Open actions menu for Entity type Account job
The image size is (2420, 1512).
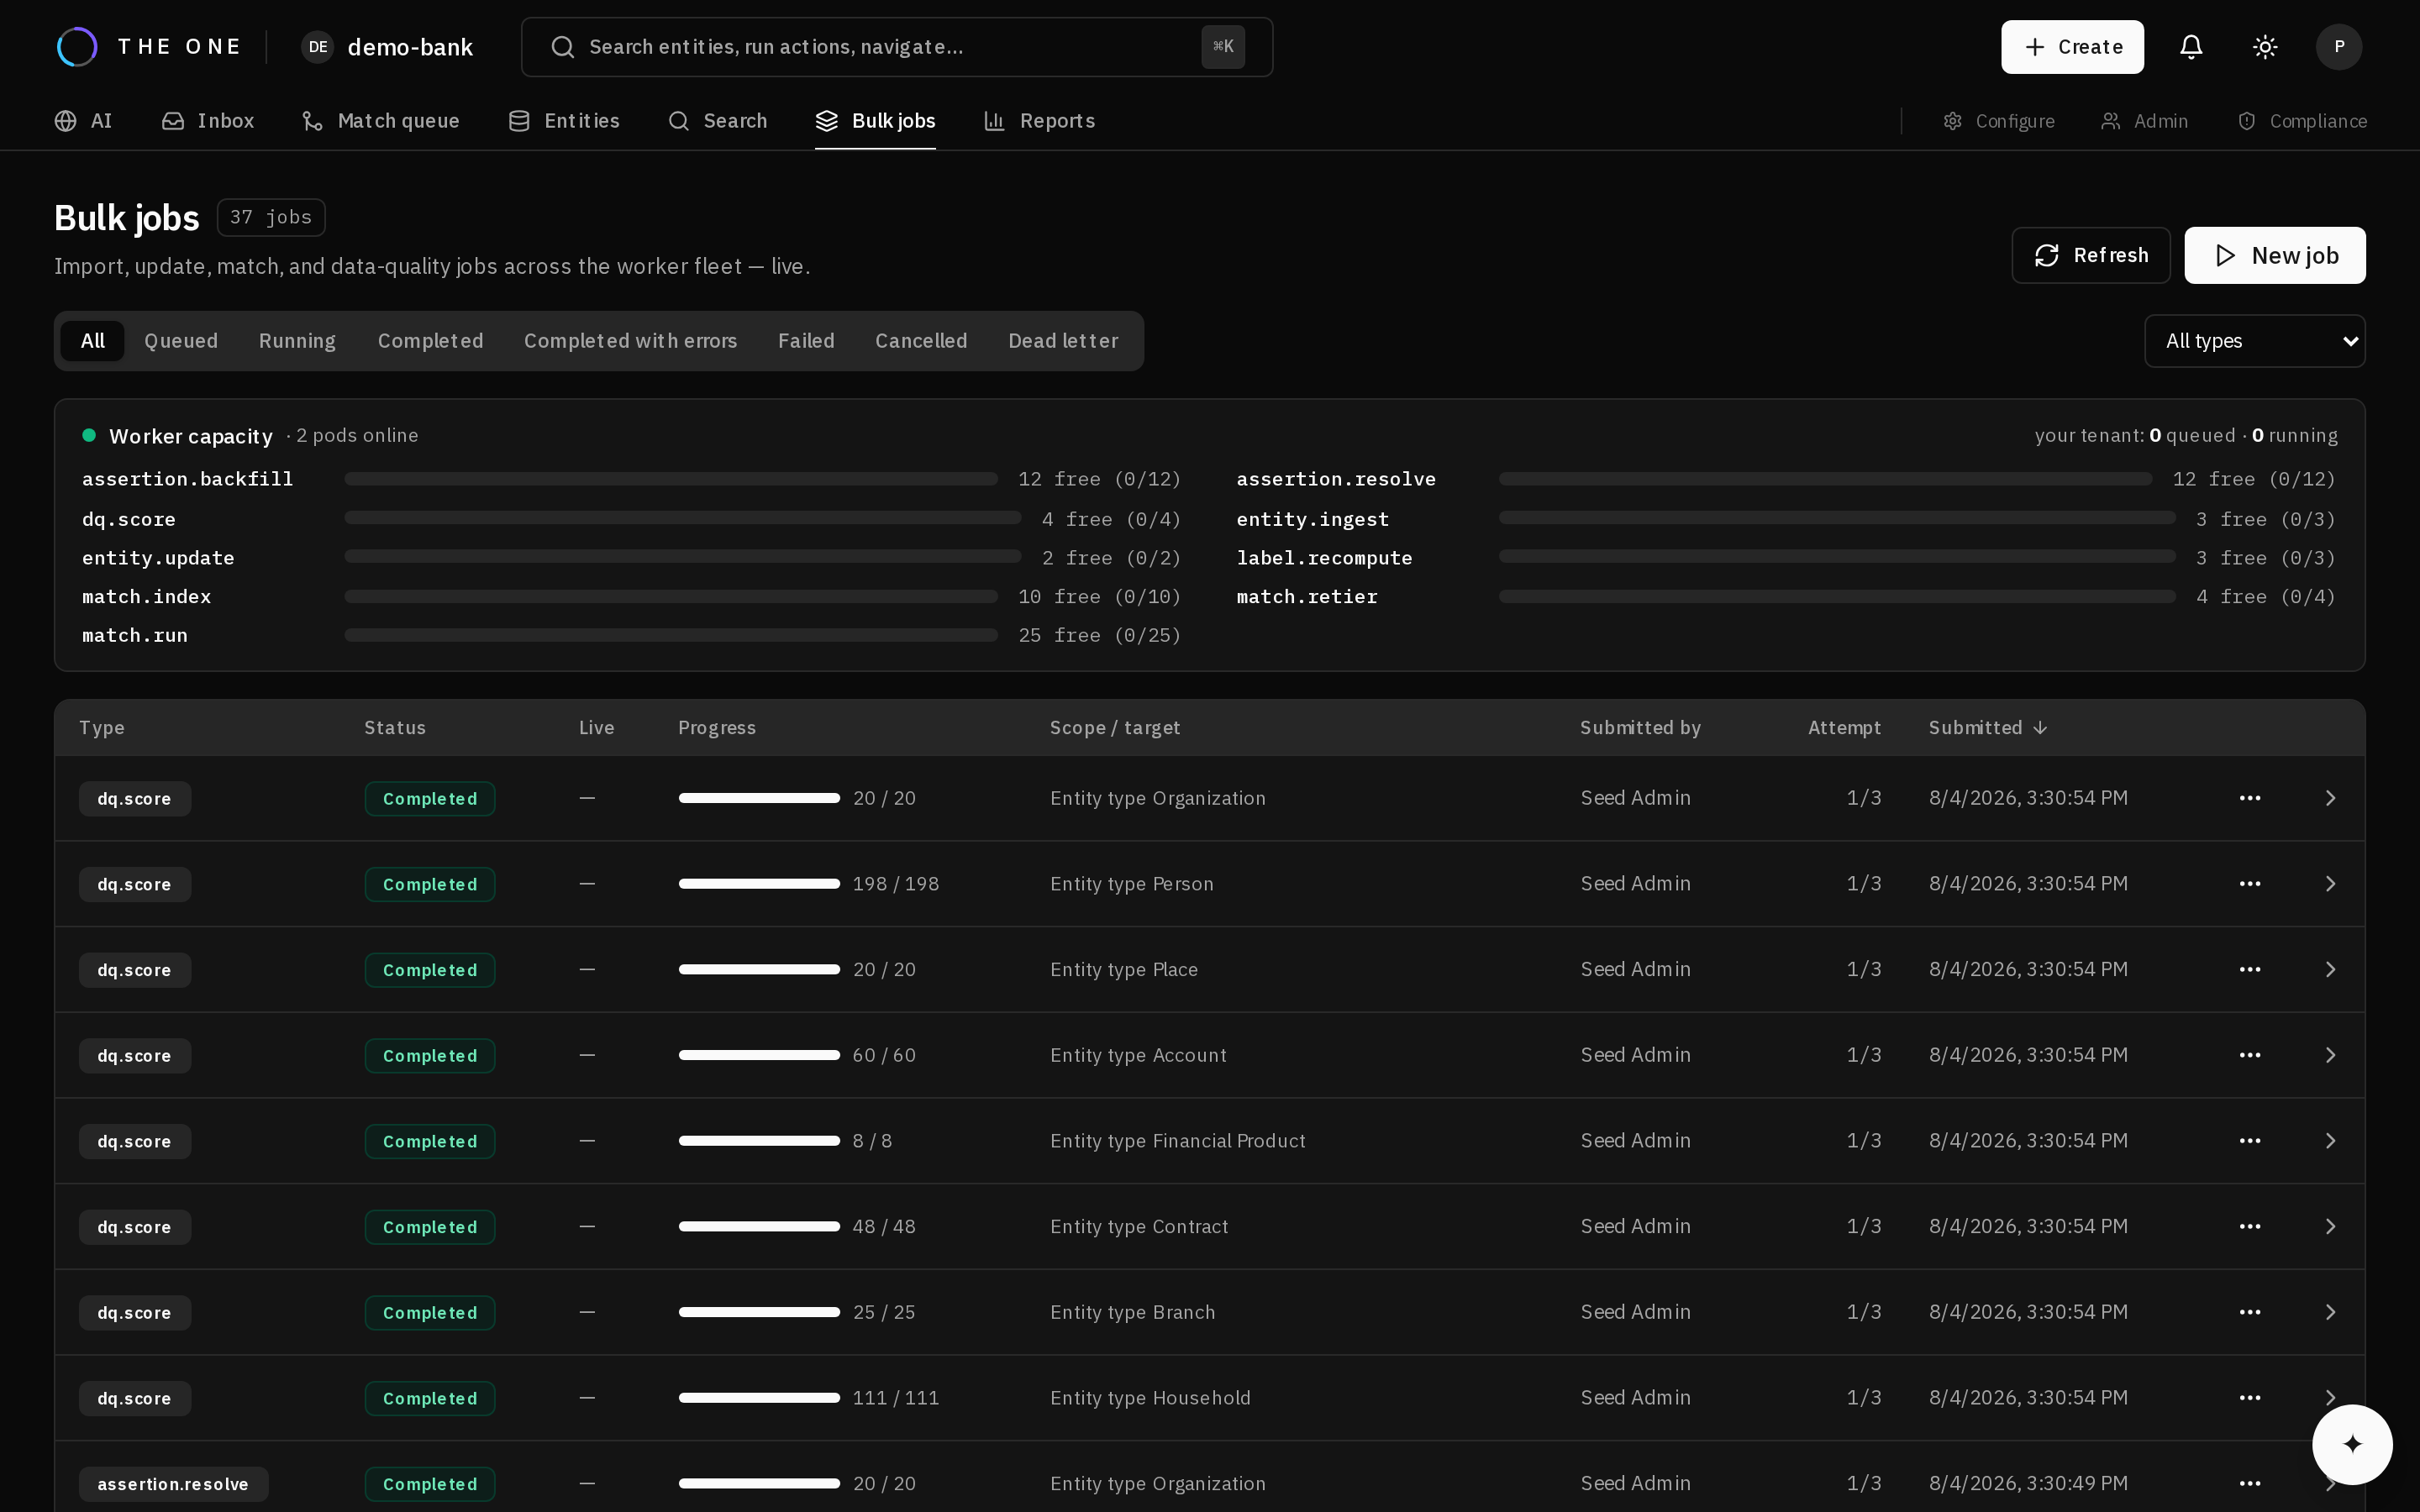coord(2250,1055)
